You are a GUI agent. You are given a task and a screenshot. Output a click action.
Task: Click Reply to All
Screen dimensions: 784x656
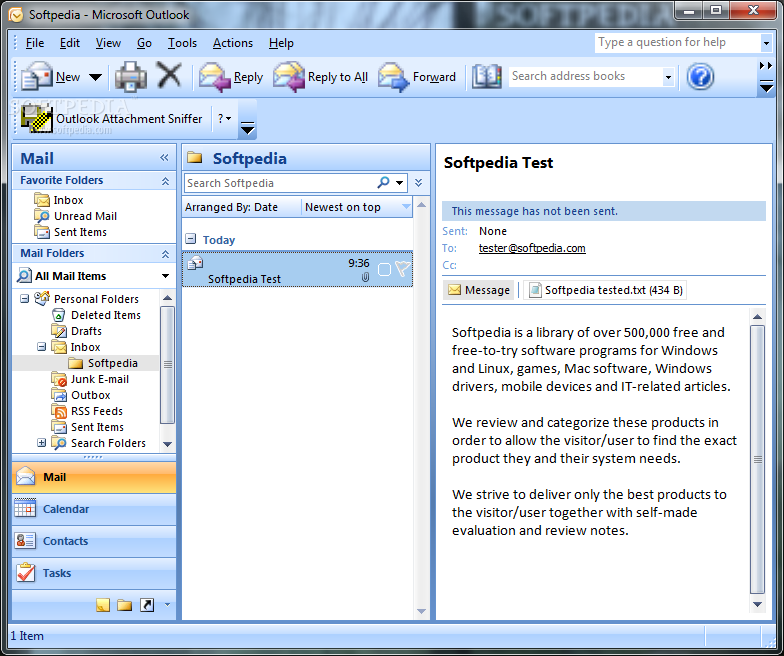pyautogui.click(x=320, y=77)
